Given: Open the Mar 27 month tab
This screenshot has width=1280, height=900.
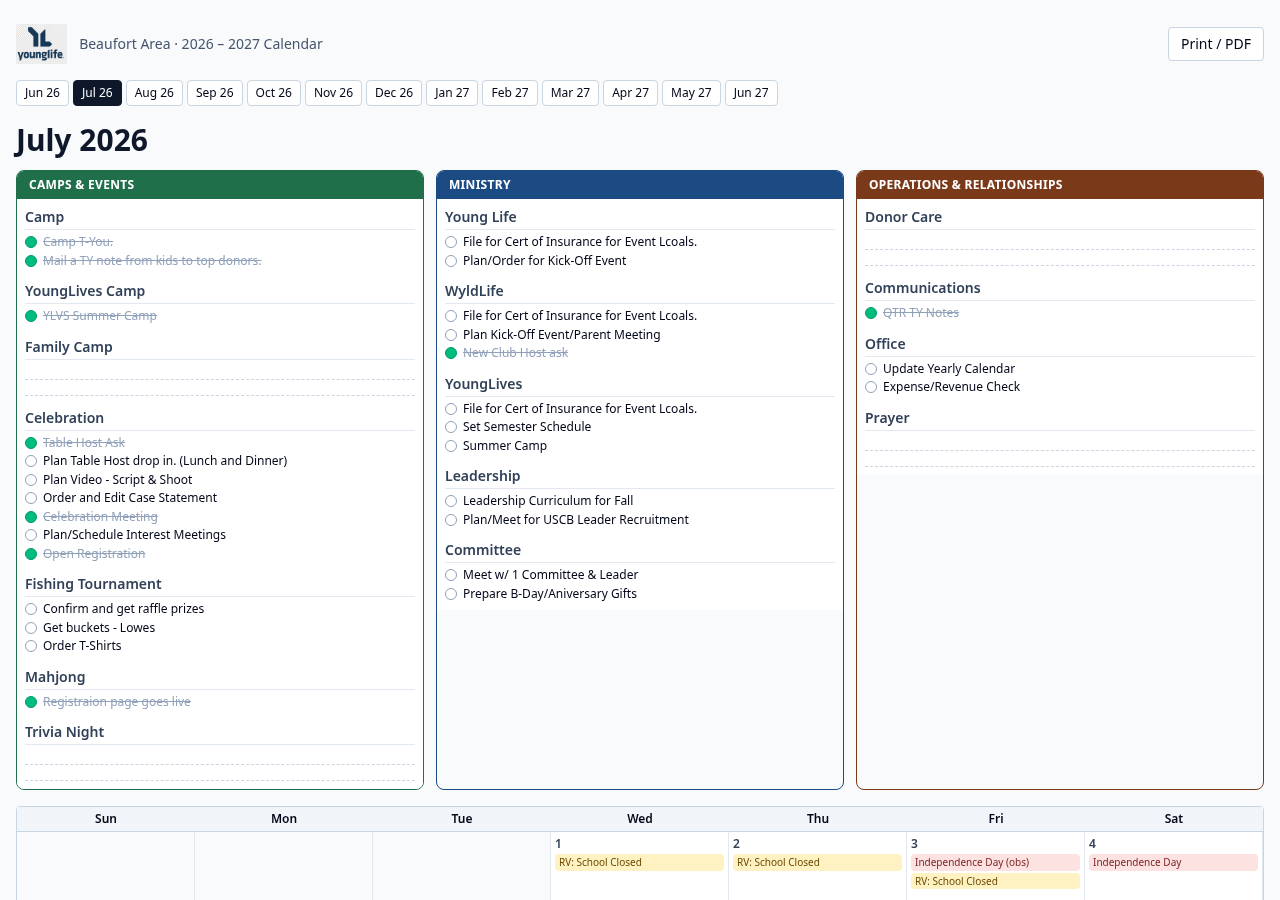Looking at the screenshot, I should coord(570,93).
